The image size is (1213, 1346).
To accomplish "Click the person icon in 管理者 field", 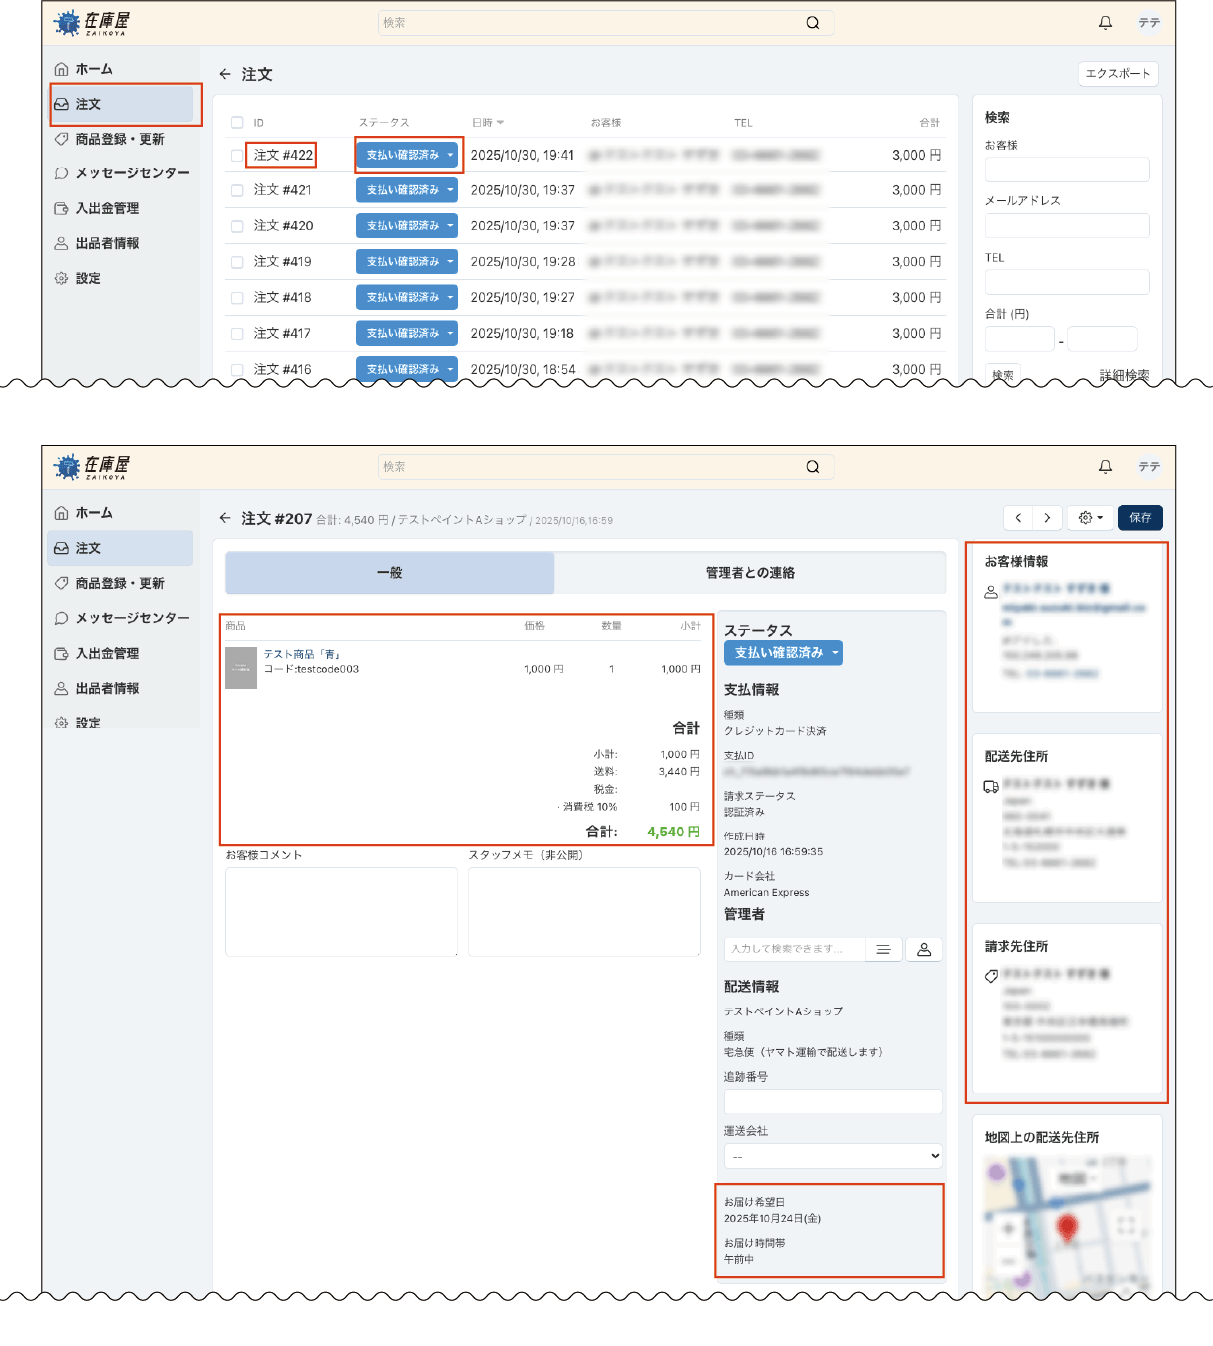I will 924,950.
